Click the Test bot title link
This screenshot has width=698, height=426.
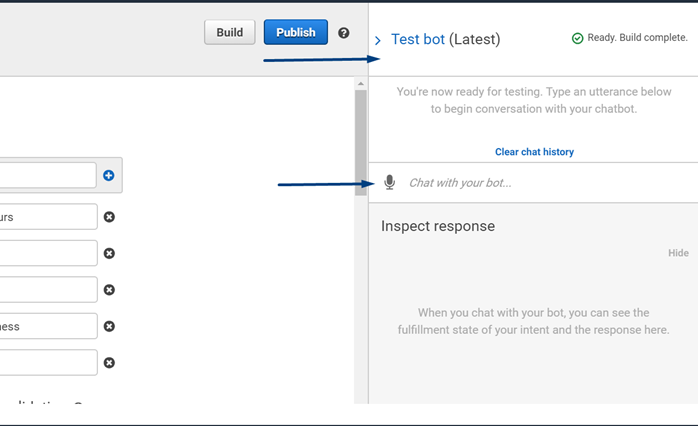[x=418, y=39]
